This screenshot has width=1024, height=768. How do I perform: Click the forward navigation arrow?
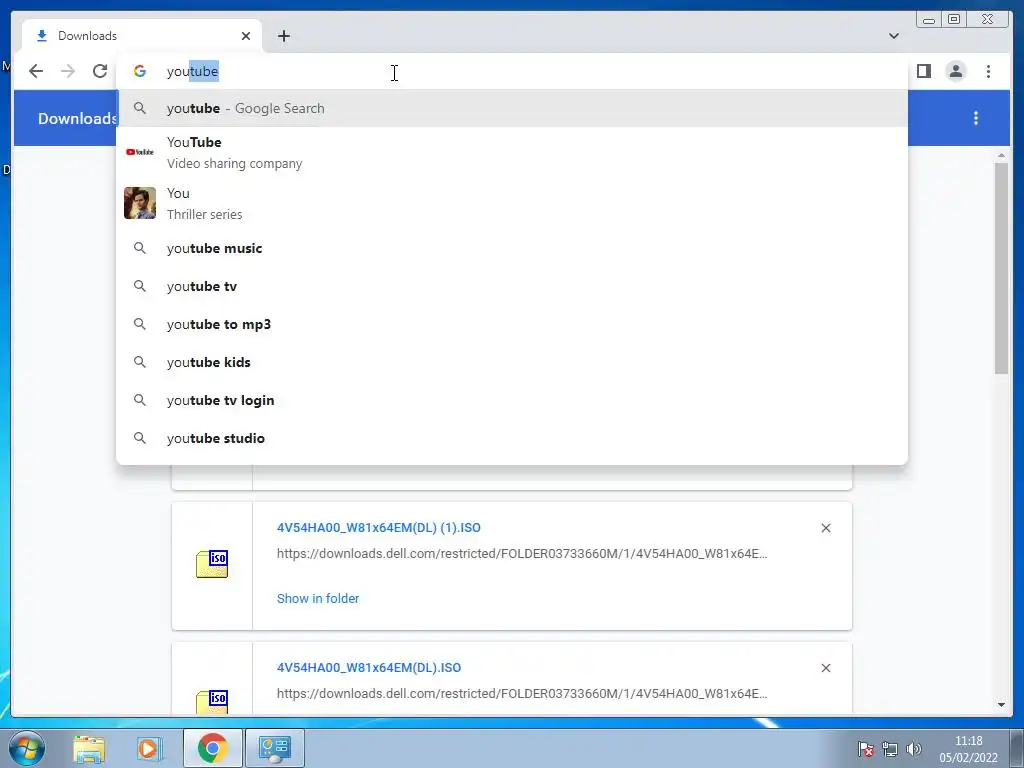pyautogui.click(x=68, y=71)
